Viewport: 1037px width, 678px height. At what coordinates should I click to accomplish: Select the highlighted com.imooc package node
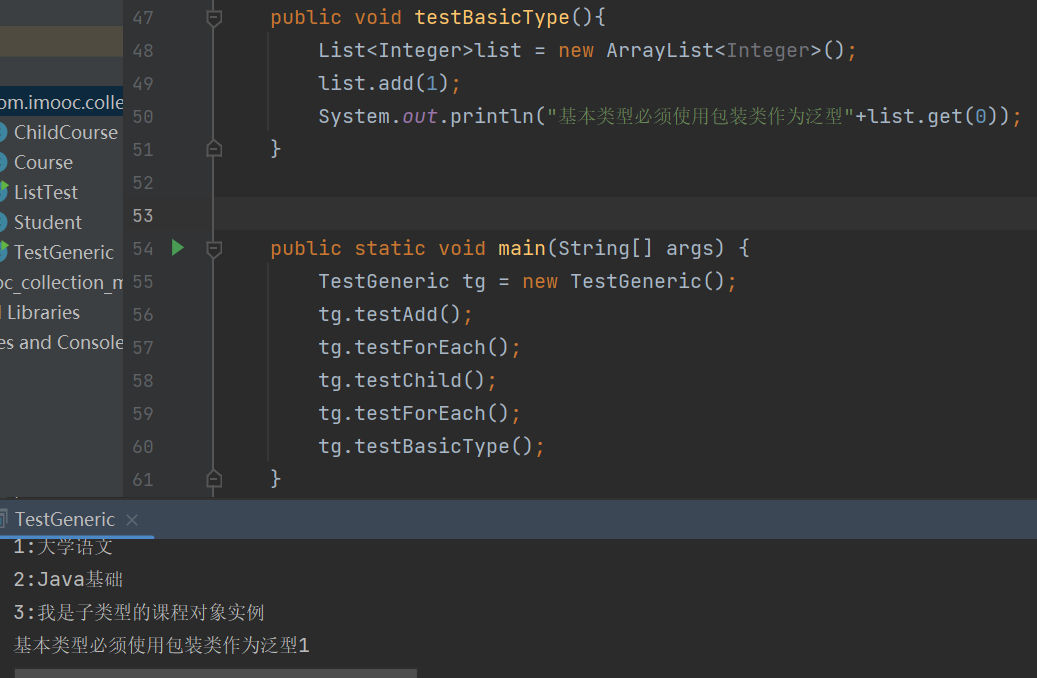[x=62, y=102]
